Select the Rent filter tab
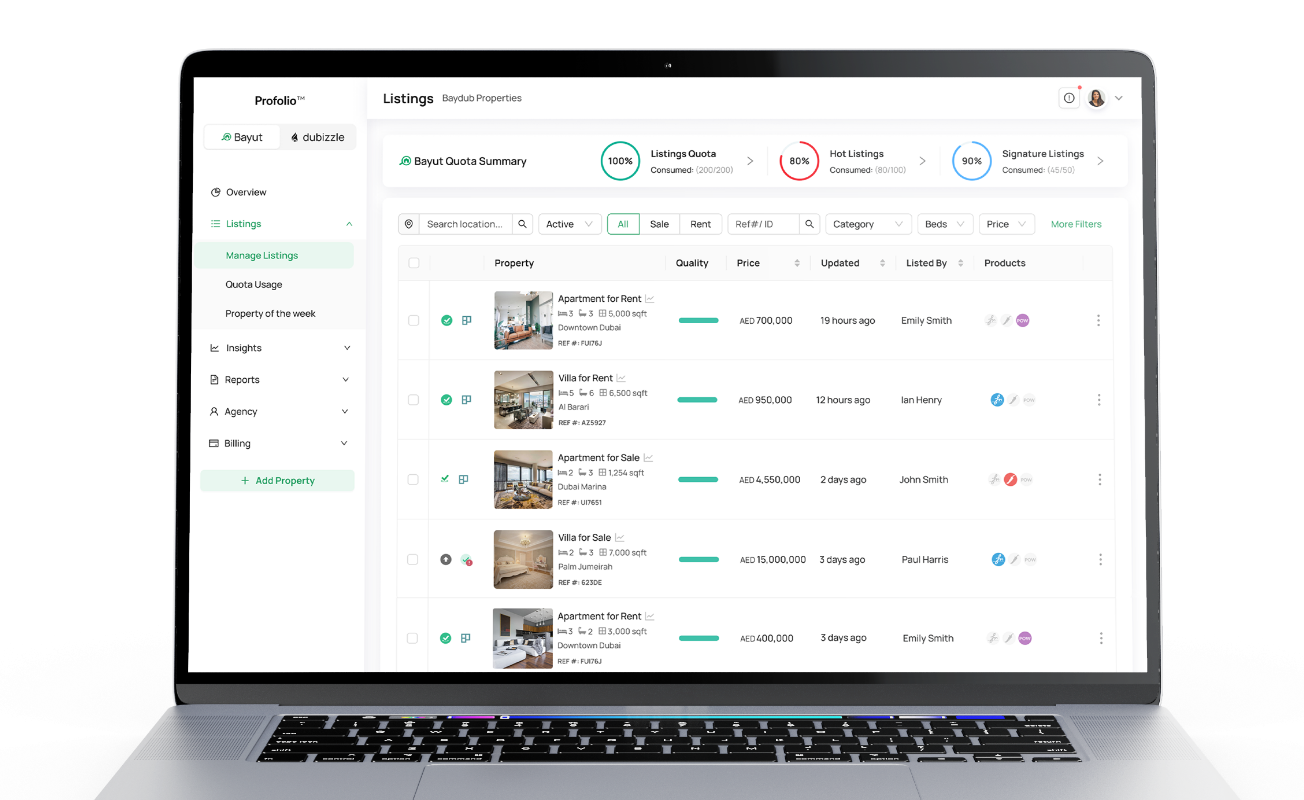1304x800 pixels. click(700, 224)
